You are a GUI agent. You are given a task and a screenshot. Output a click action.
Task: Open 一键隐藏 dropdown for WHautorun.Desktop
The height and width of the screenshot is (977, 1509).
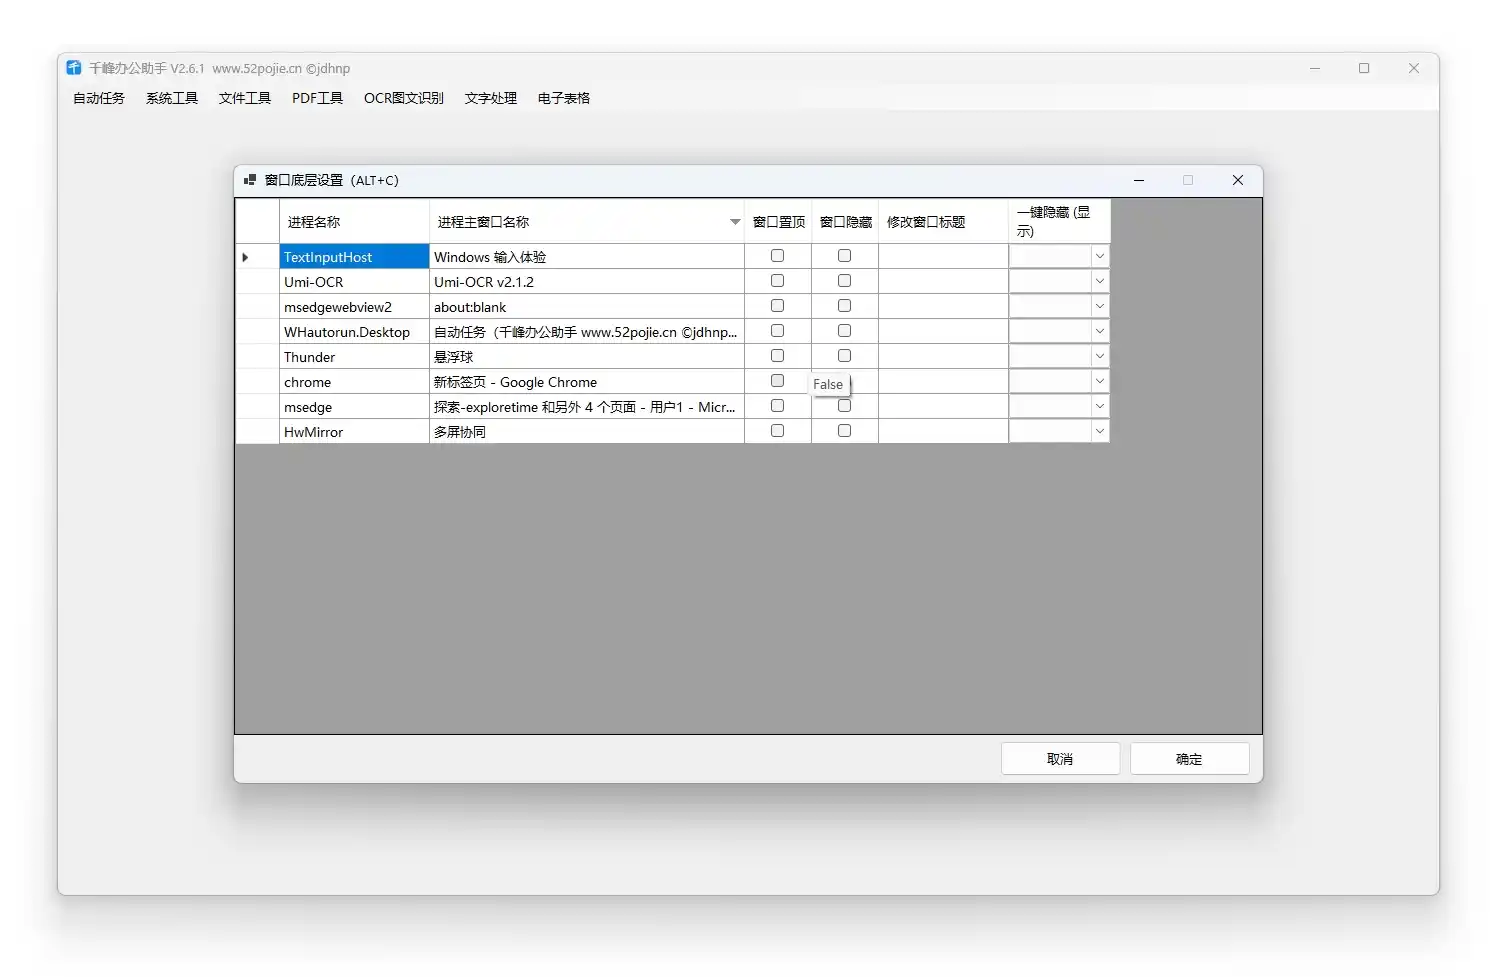(1099, 331)
